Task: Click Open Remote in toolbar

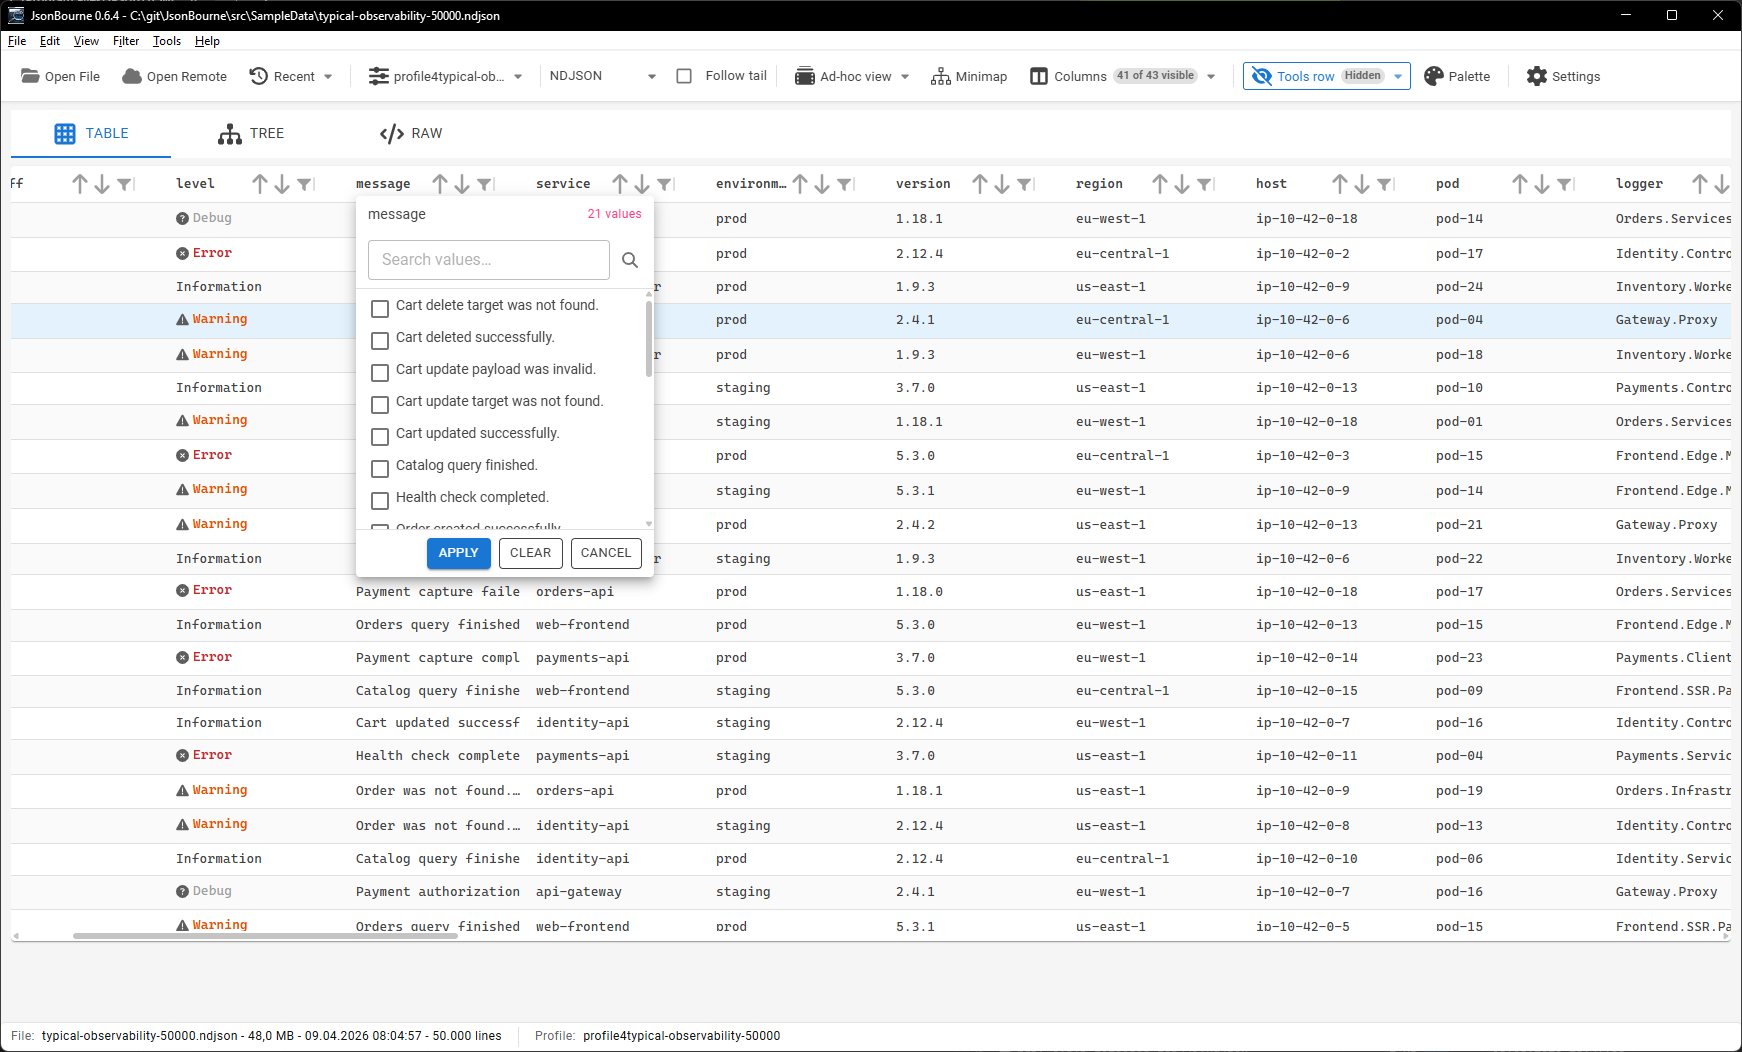Action: (x=174, y=76)
